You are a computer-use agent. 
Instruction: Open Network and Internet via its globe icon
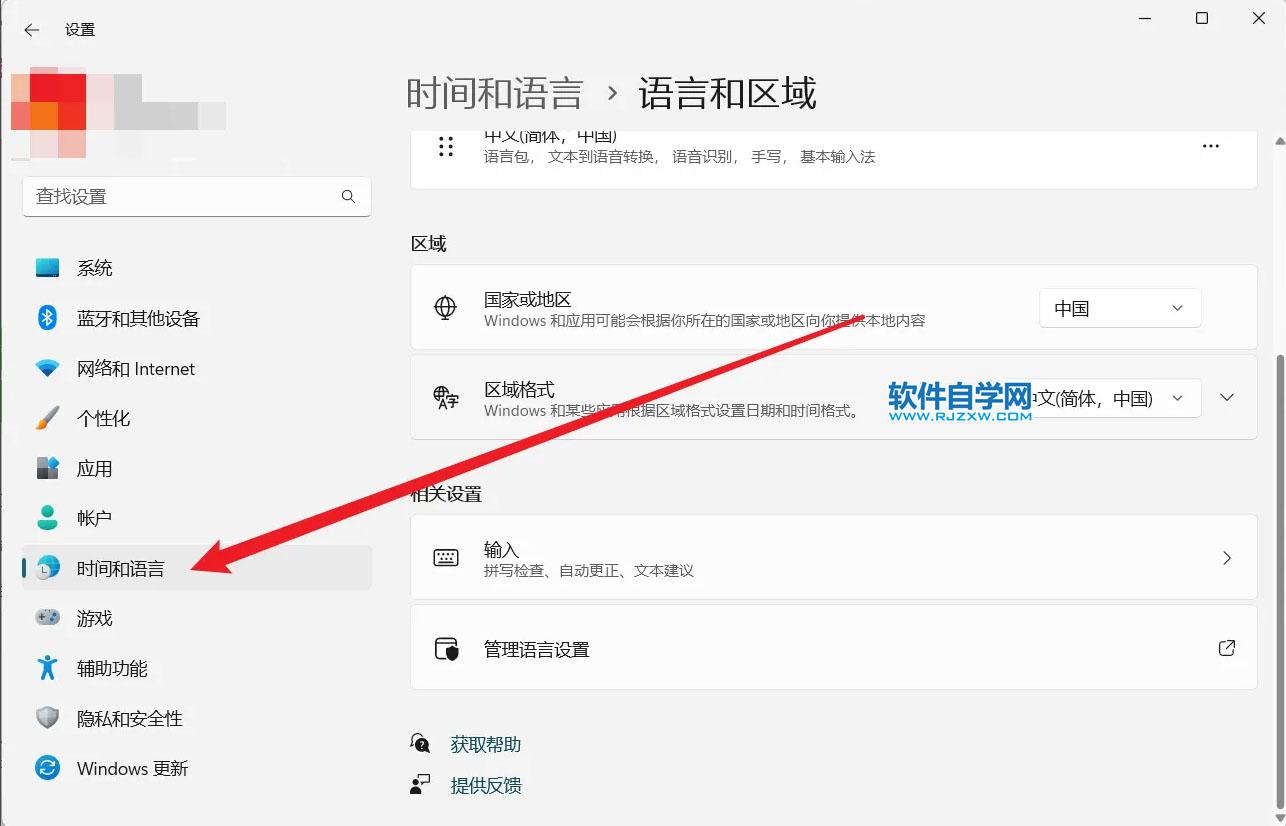47,368
